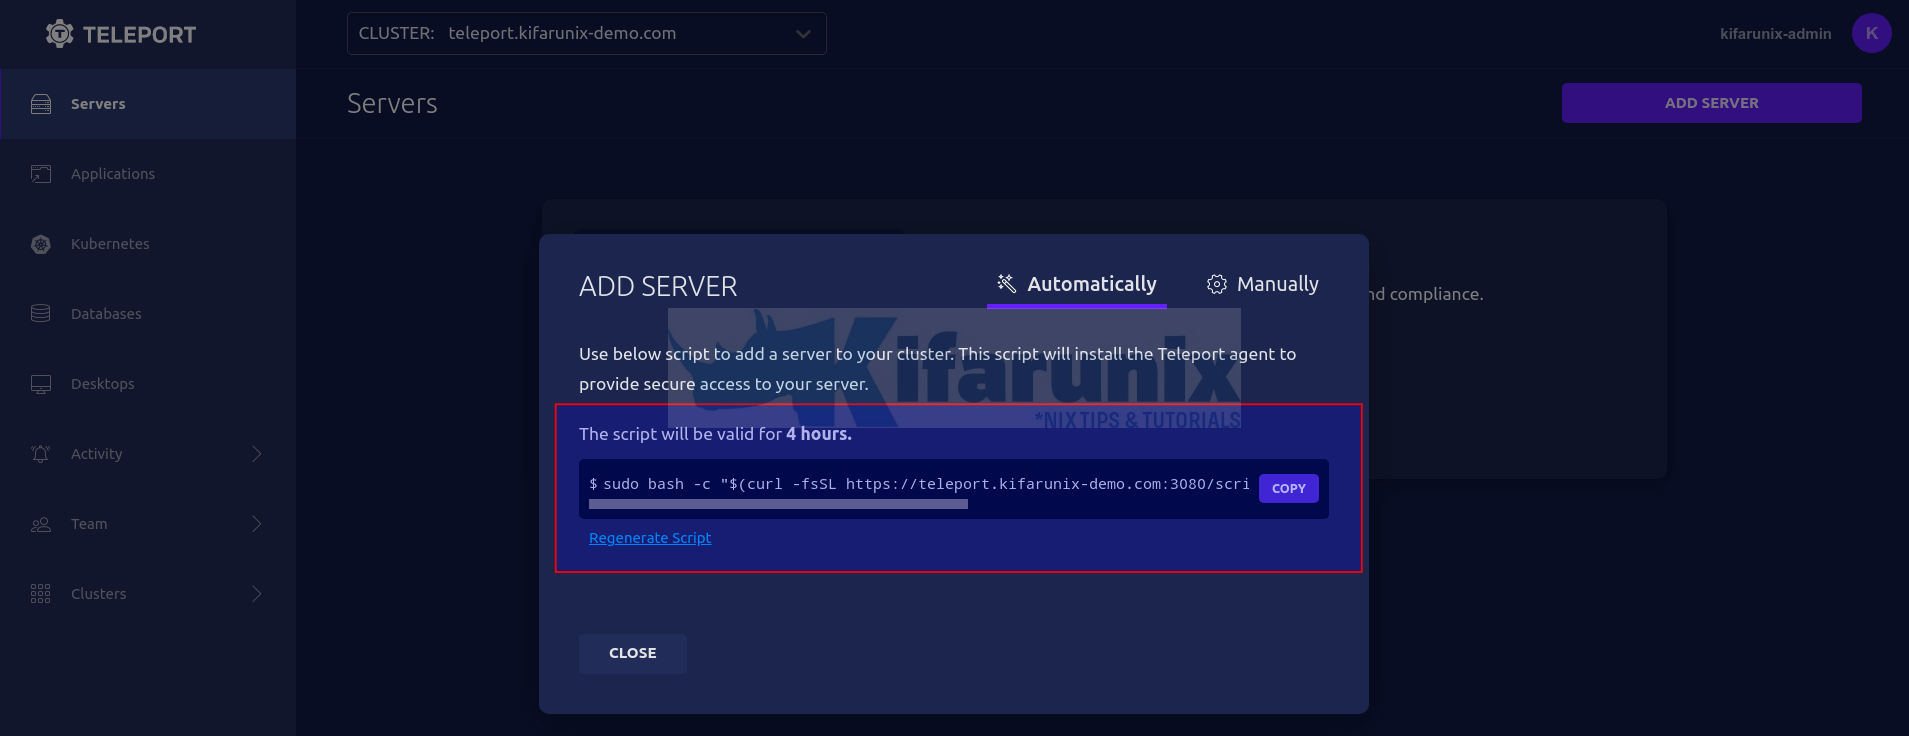Expand the Team menu chevron
The width and height of the screenshot is (1909, 736).
pyautogui.click(x=257, y=524)
